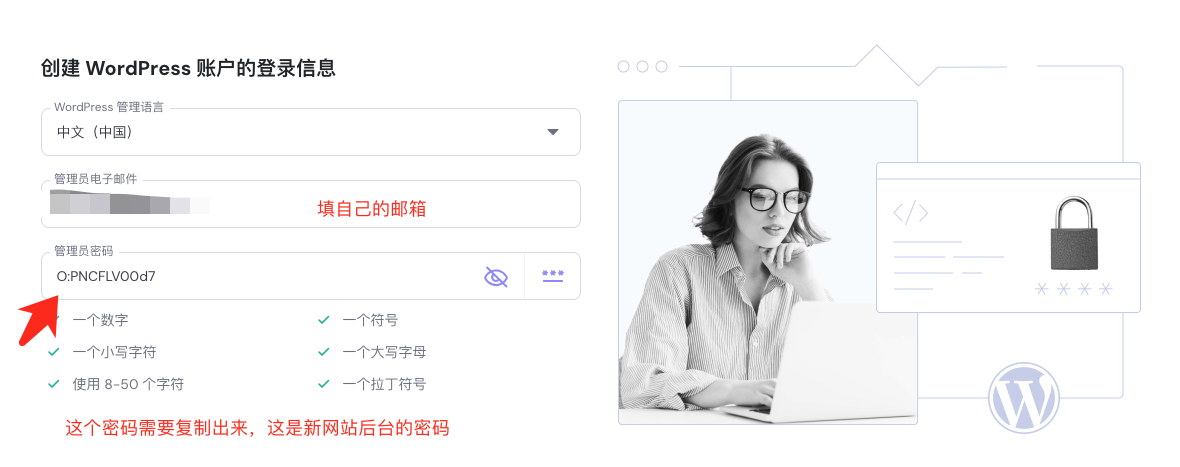Focus the administrator email field
The height and width of the screenshot is (467, 1180).
click(311, 204)
